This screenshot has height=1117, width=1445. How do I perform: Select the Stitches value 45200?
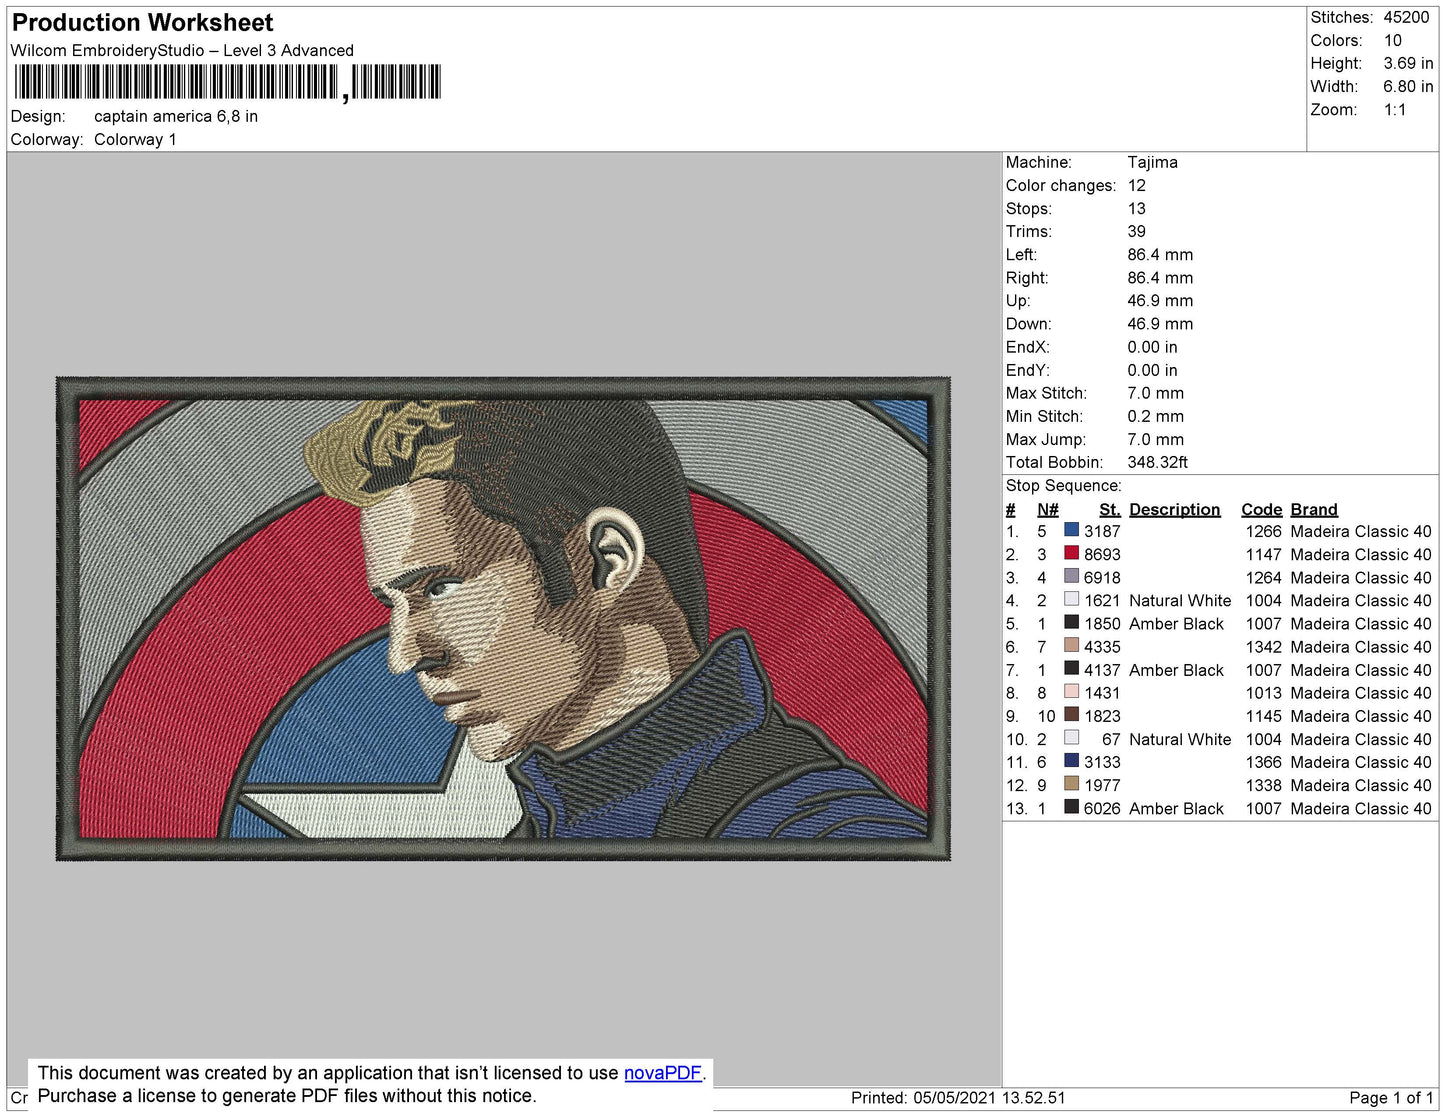click(1406, 17)
